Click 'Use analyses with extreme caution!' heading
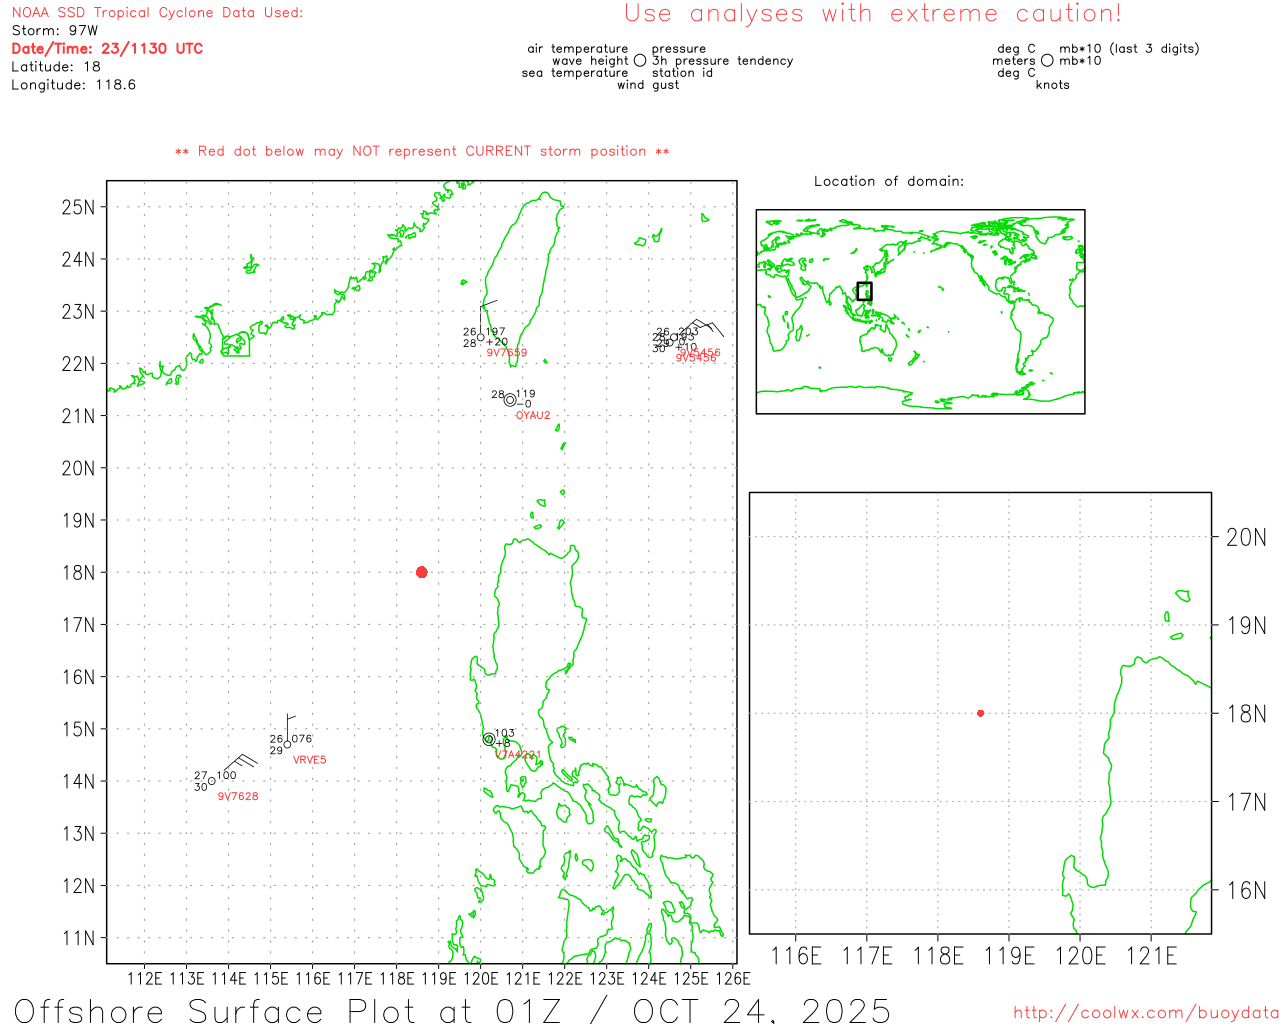 [872, 14]
